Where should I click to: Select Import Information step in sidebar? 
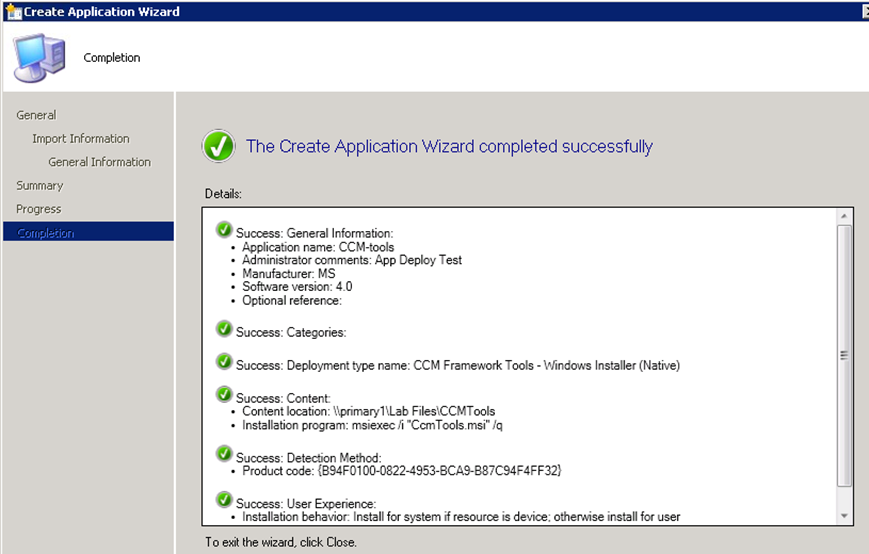tap(81, 138)
